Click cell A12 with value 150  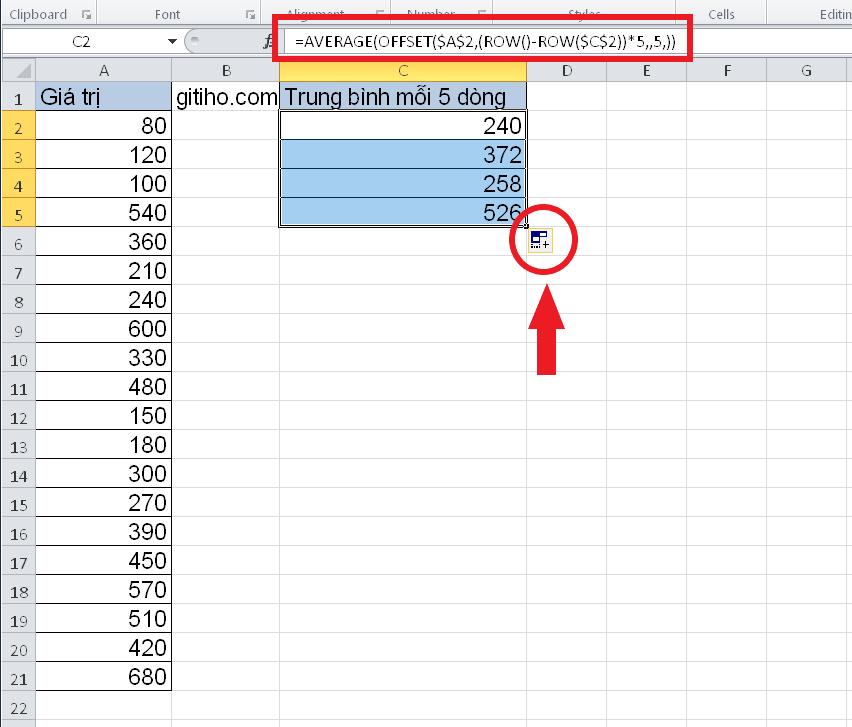[104, 416]
